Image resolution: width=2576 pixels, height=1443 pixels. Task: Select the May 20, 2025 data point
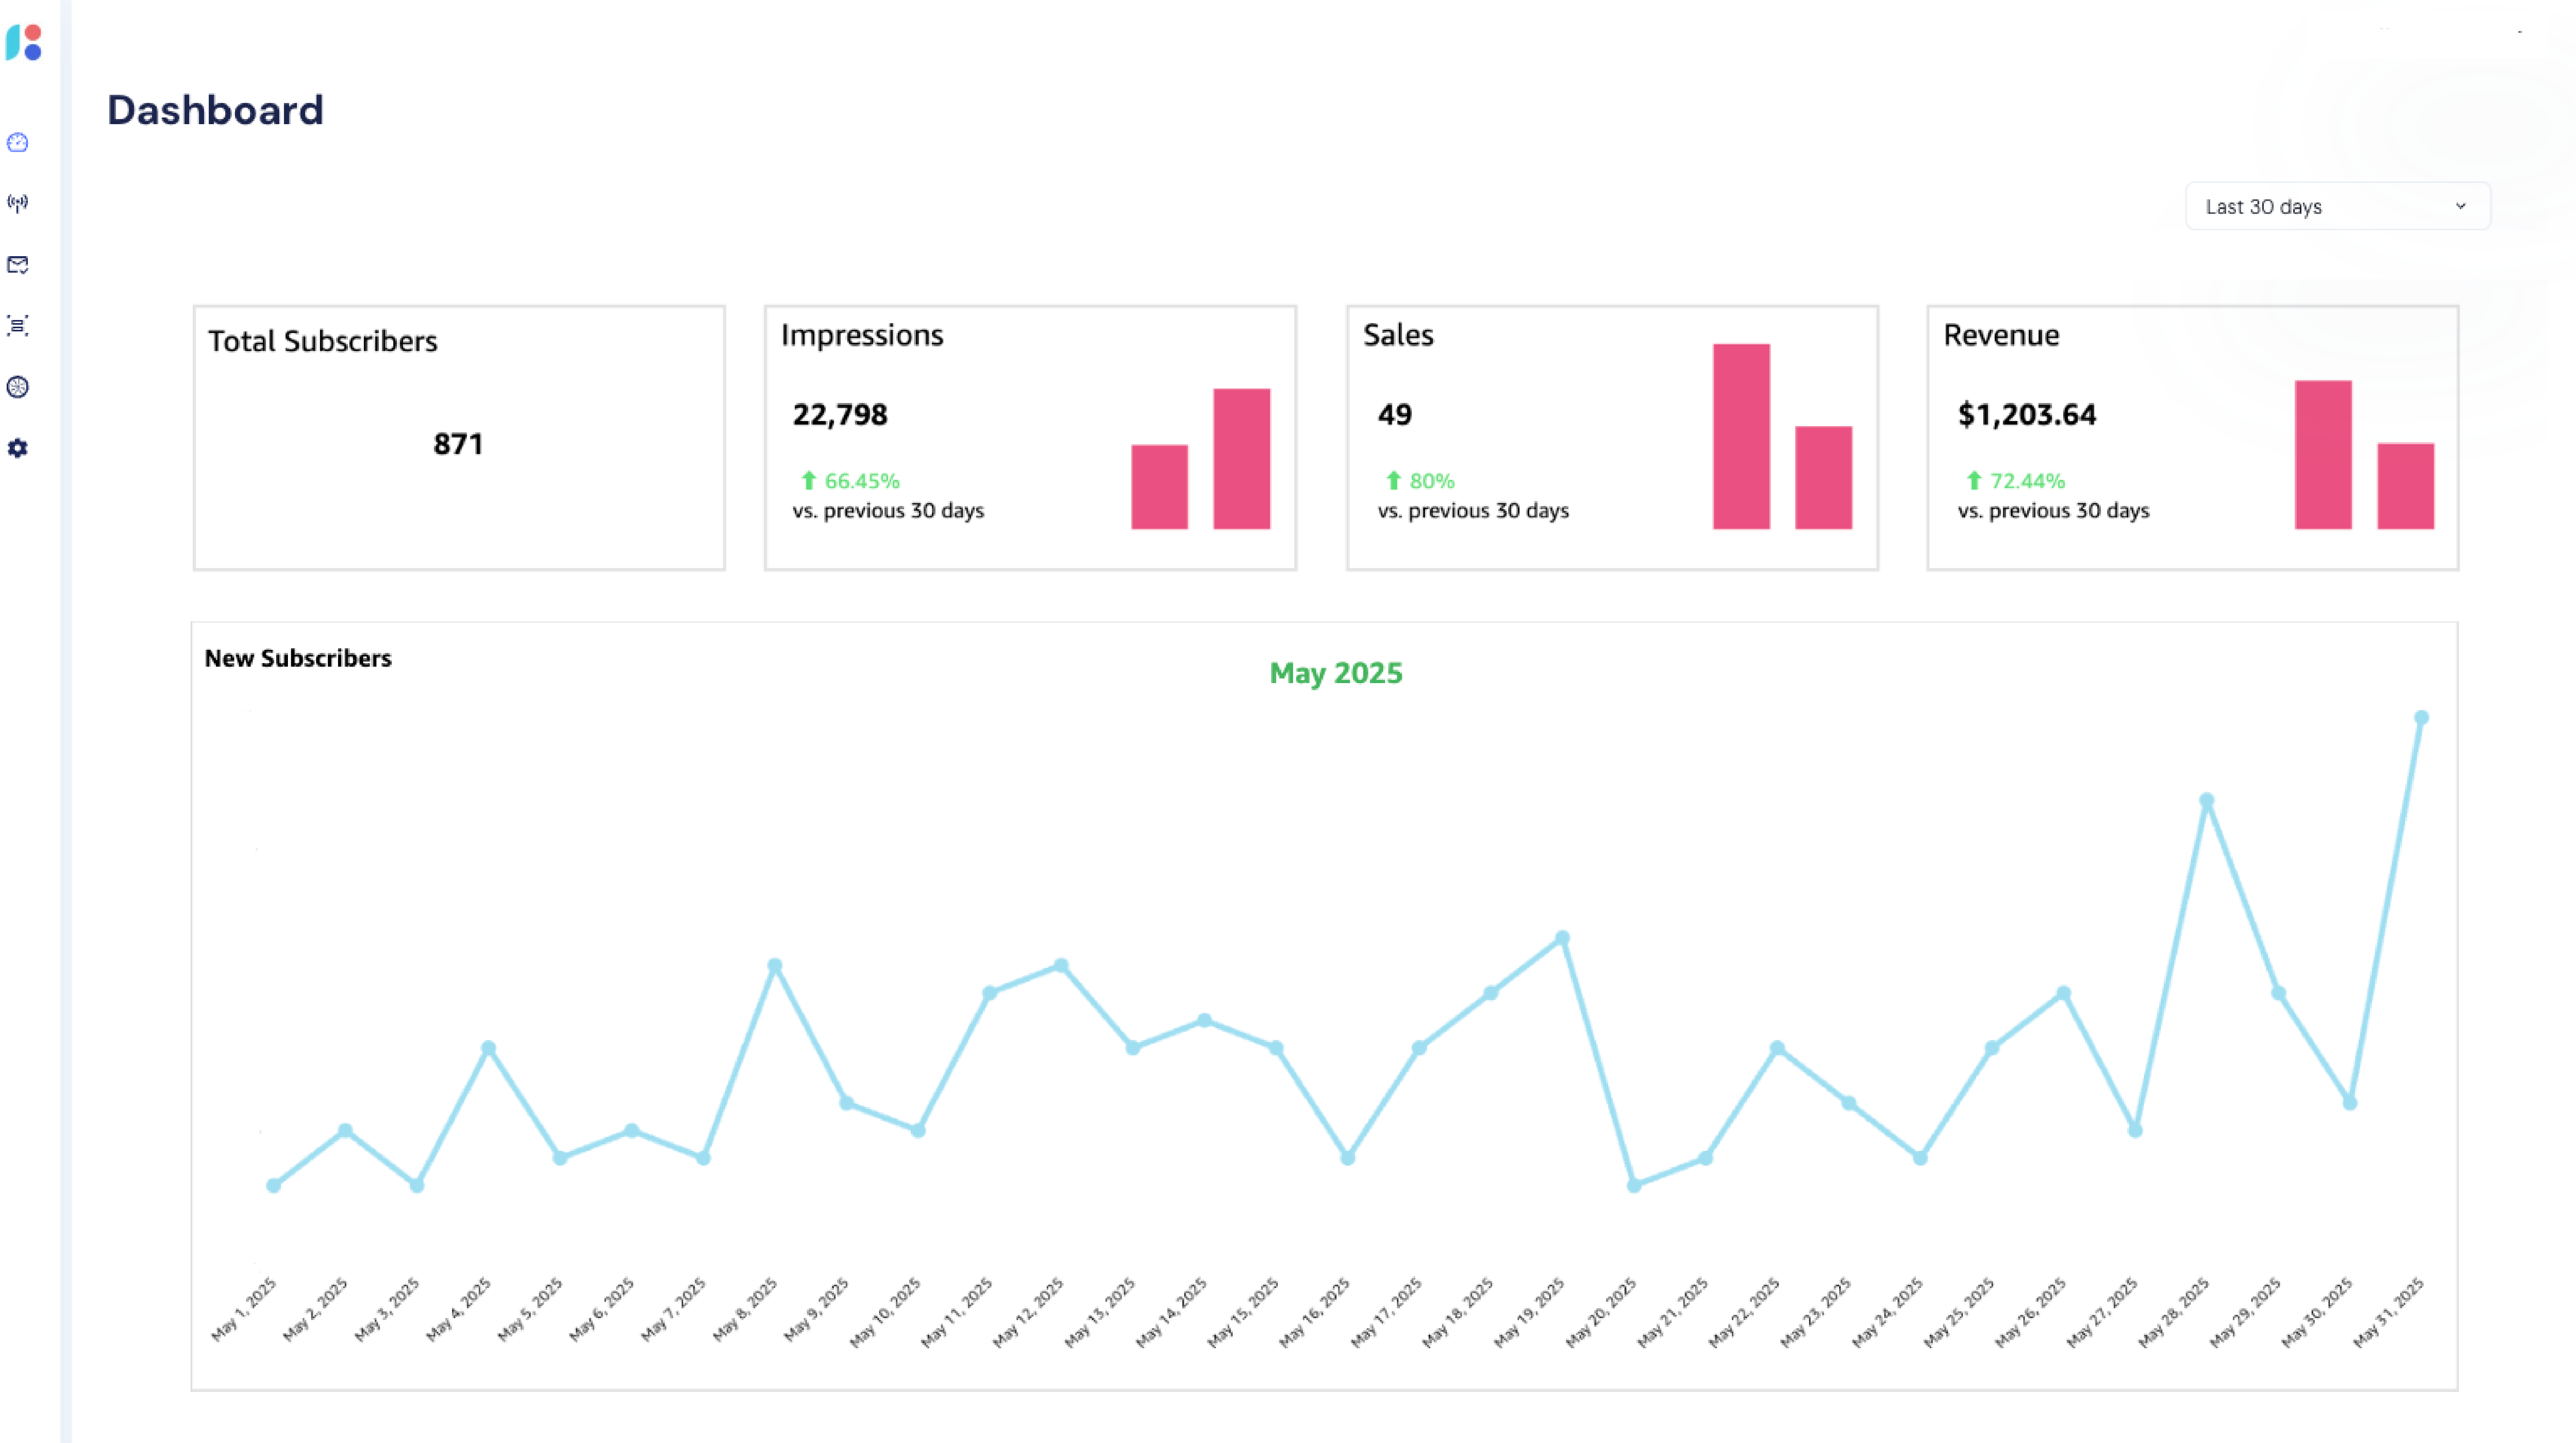point(1634,1186)
